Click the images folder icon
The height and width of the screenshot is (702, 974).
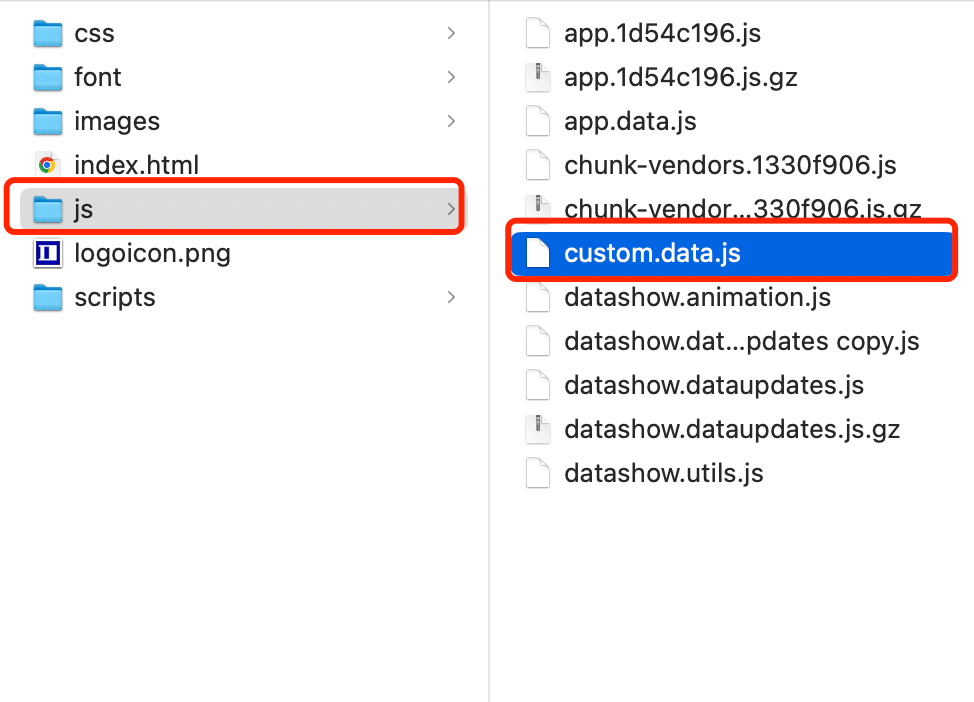click(x=47, y=122)
